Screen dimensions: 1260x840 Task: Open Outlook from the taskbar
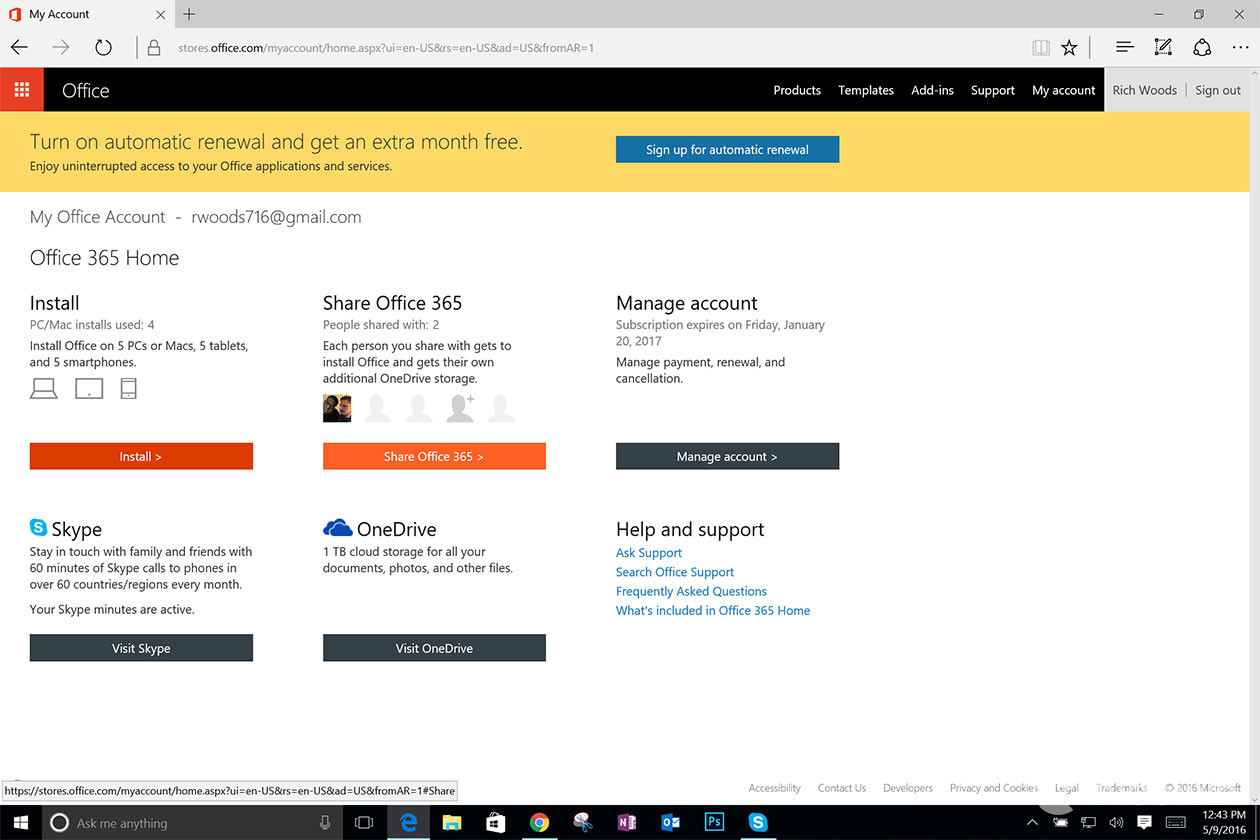670,822
